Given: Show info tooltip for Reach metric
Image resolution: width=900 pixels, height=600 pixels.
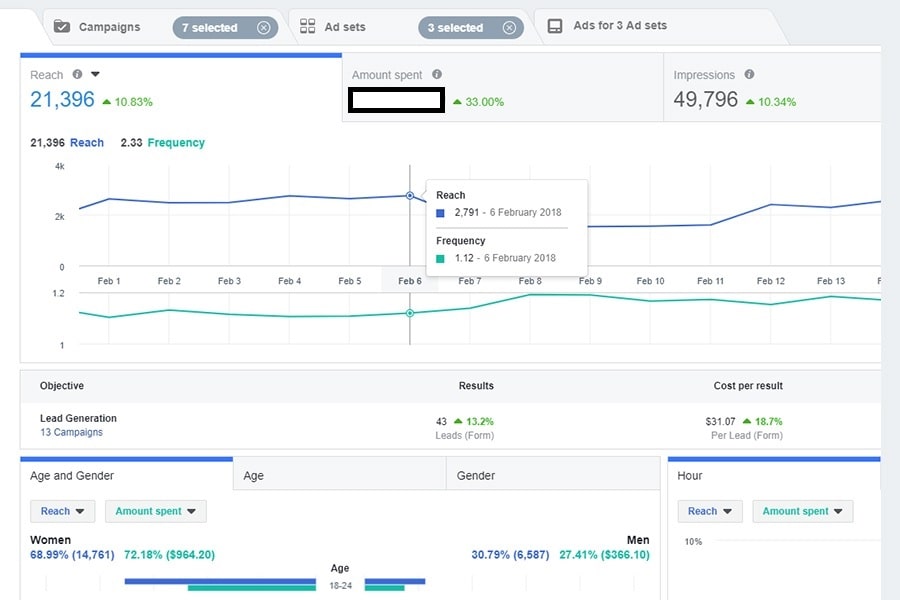Looking at the screenshot, I should pos(77,74).
